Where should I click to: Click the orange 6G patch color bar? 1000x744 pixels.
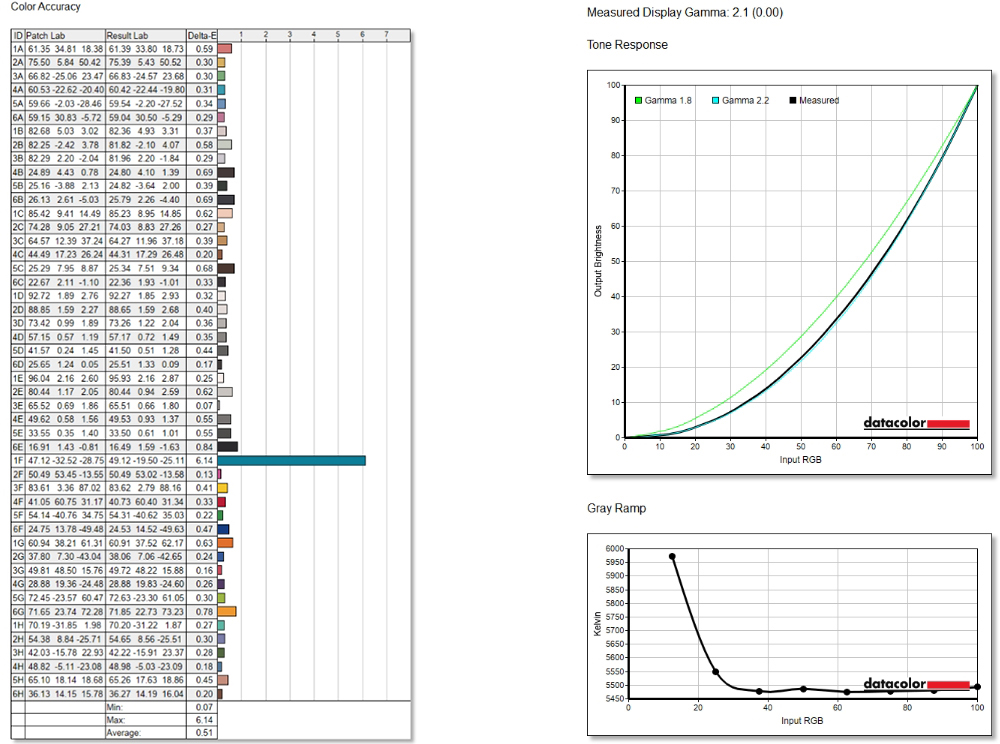pos(227,611)
